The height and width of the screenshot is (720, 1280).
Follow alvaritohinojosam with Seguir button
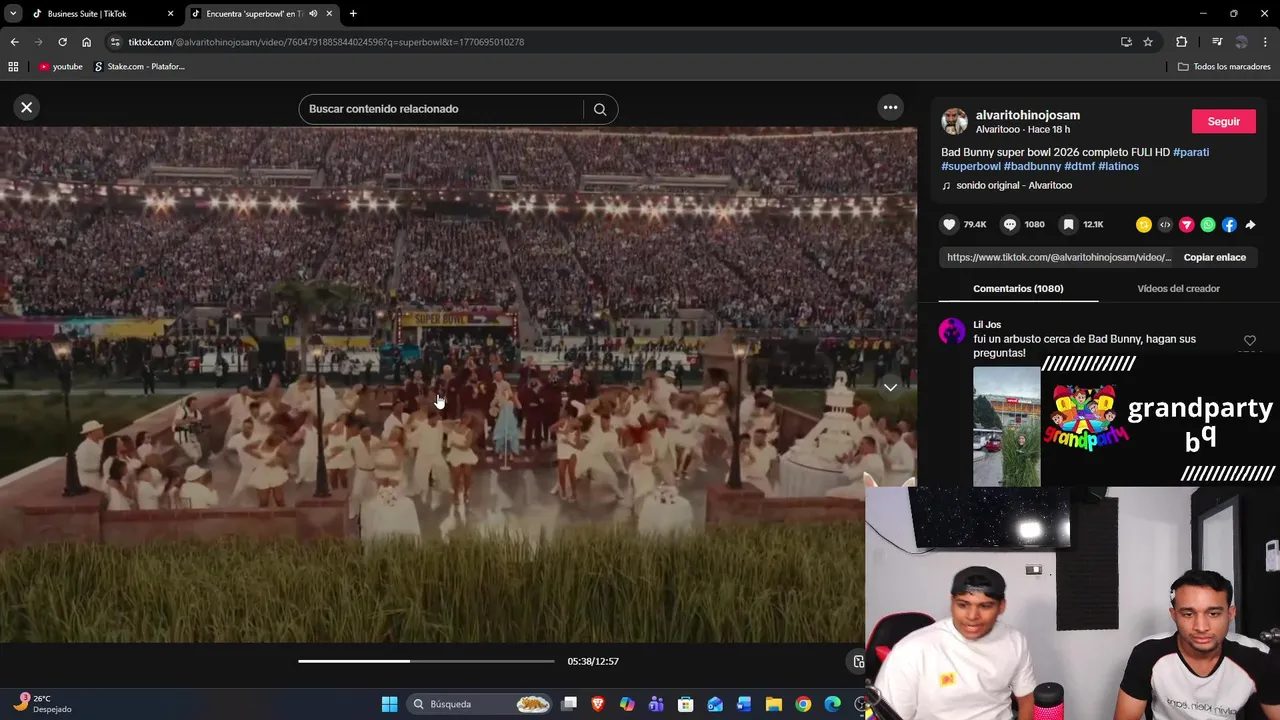tap(1223, 121)
